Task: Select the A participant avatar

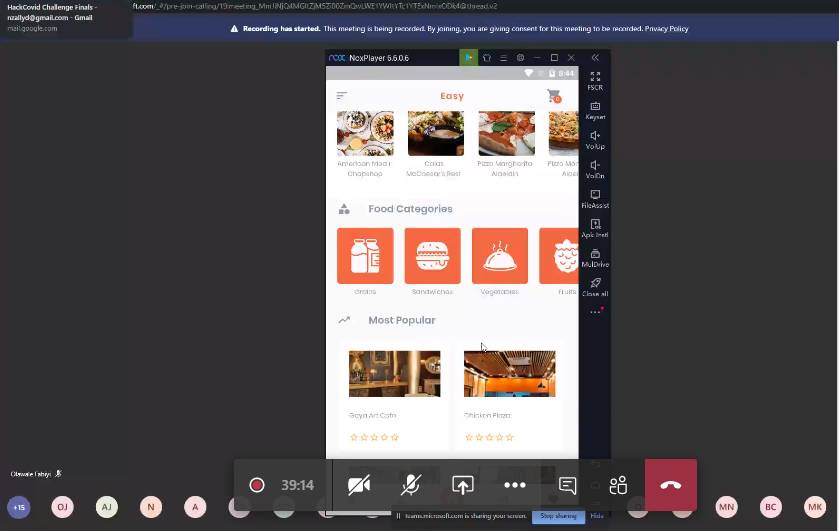Action: 195,507
